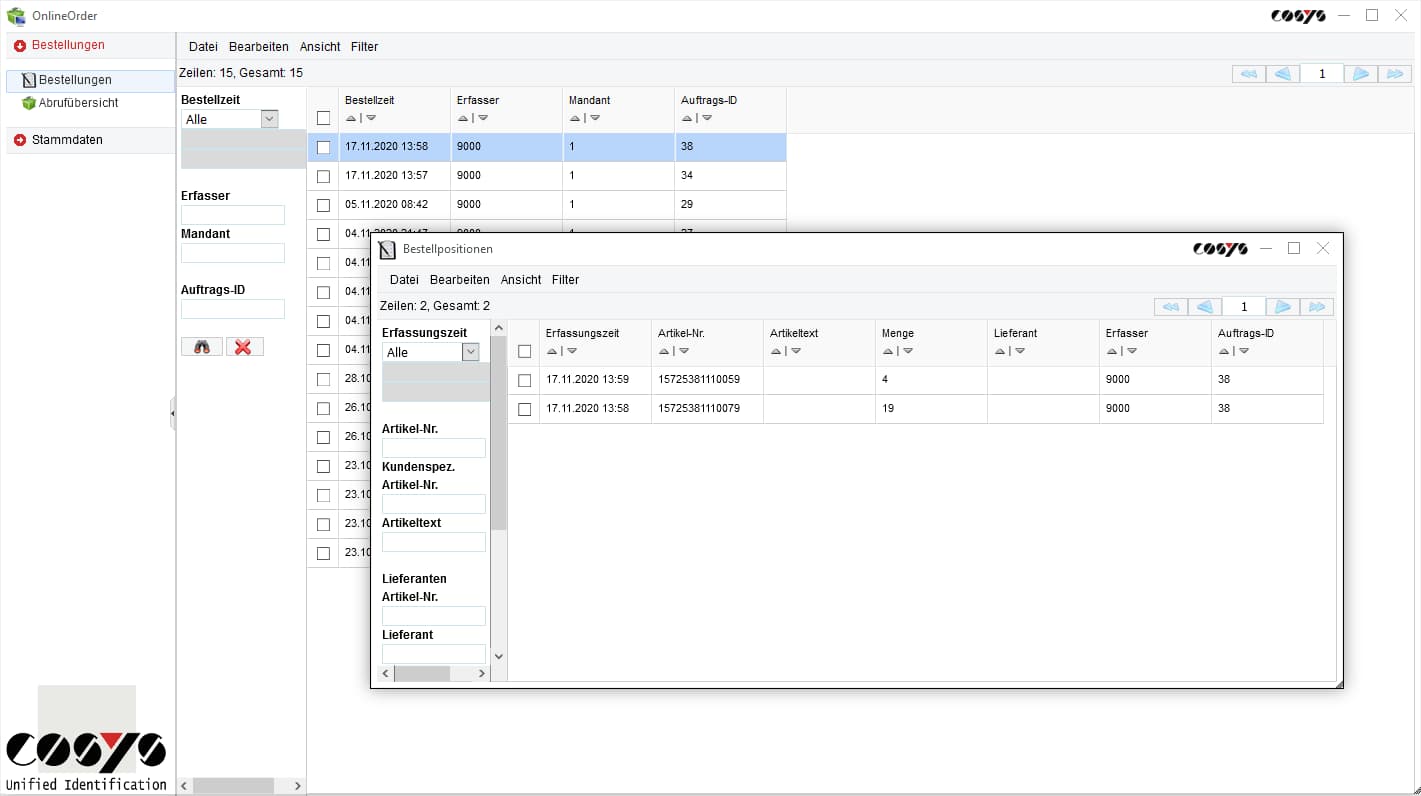
Task: Click the red X clear filter icon
Action: click(x=244, y=347)
